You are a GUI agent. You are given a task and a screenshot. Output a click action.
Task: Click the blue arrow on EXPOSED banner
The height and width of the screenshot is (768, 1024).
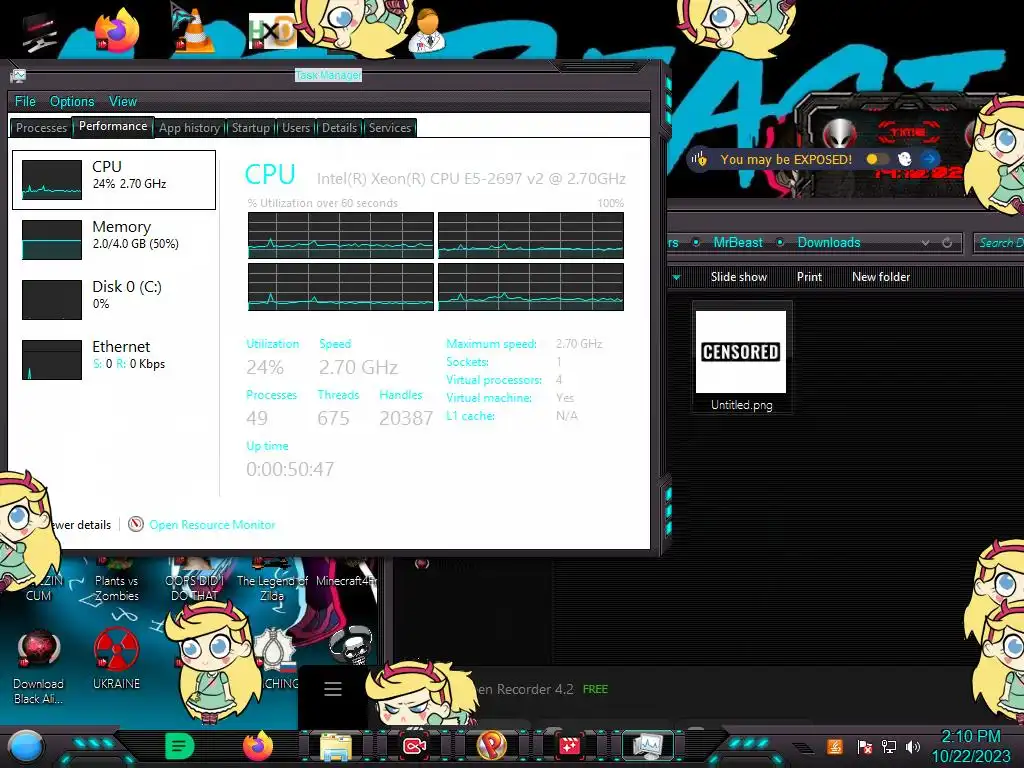929,159
